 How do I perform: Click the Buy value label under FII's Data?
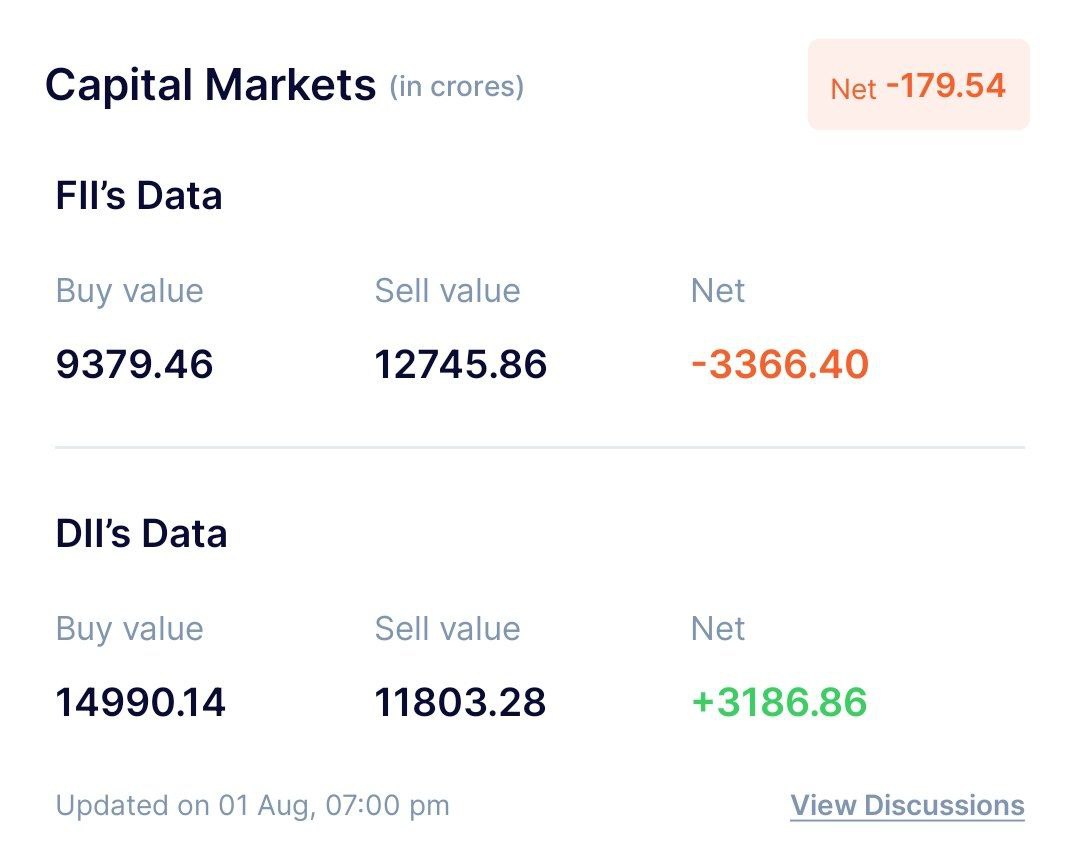pos(129,291)
